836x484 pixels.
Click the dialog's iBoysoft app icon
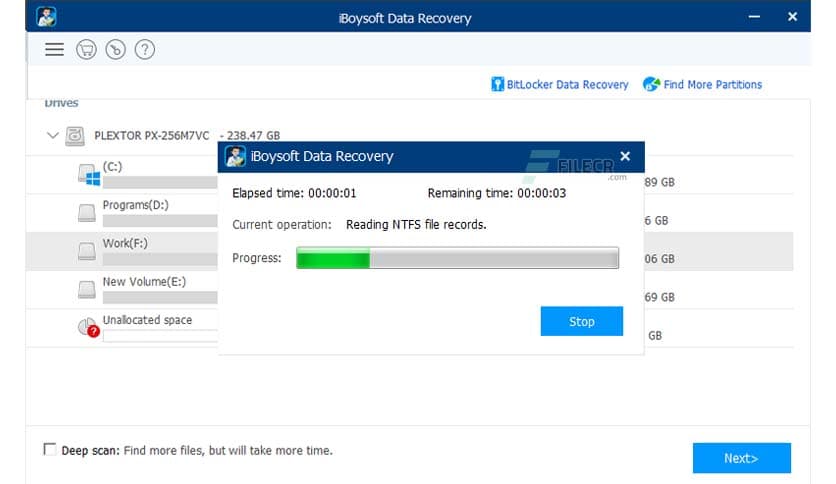point(235,156)
